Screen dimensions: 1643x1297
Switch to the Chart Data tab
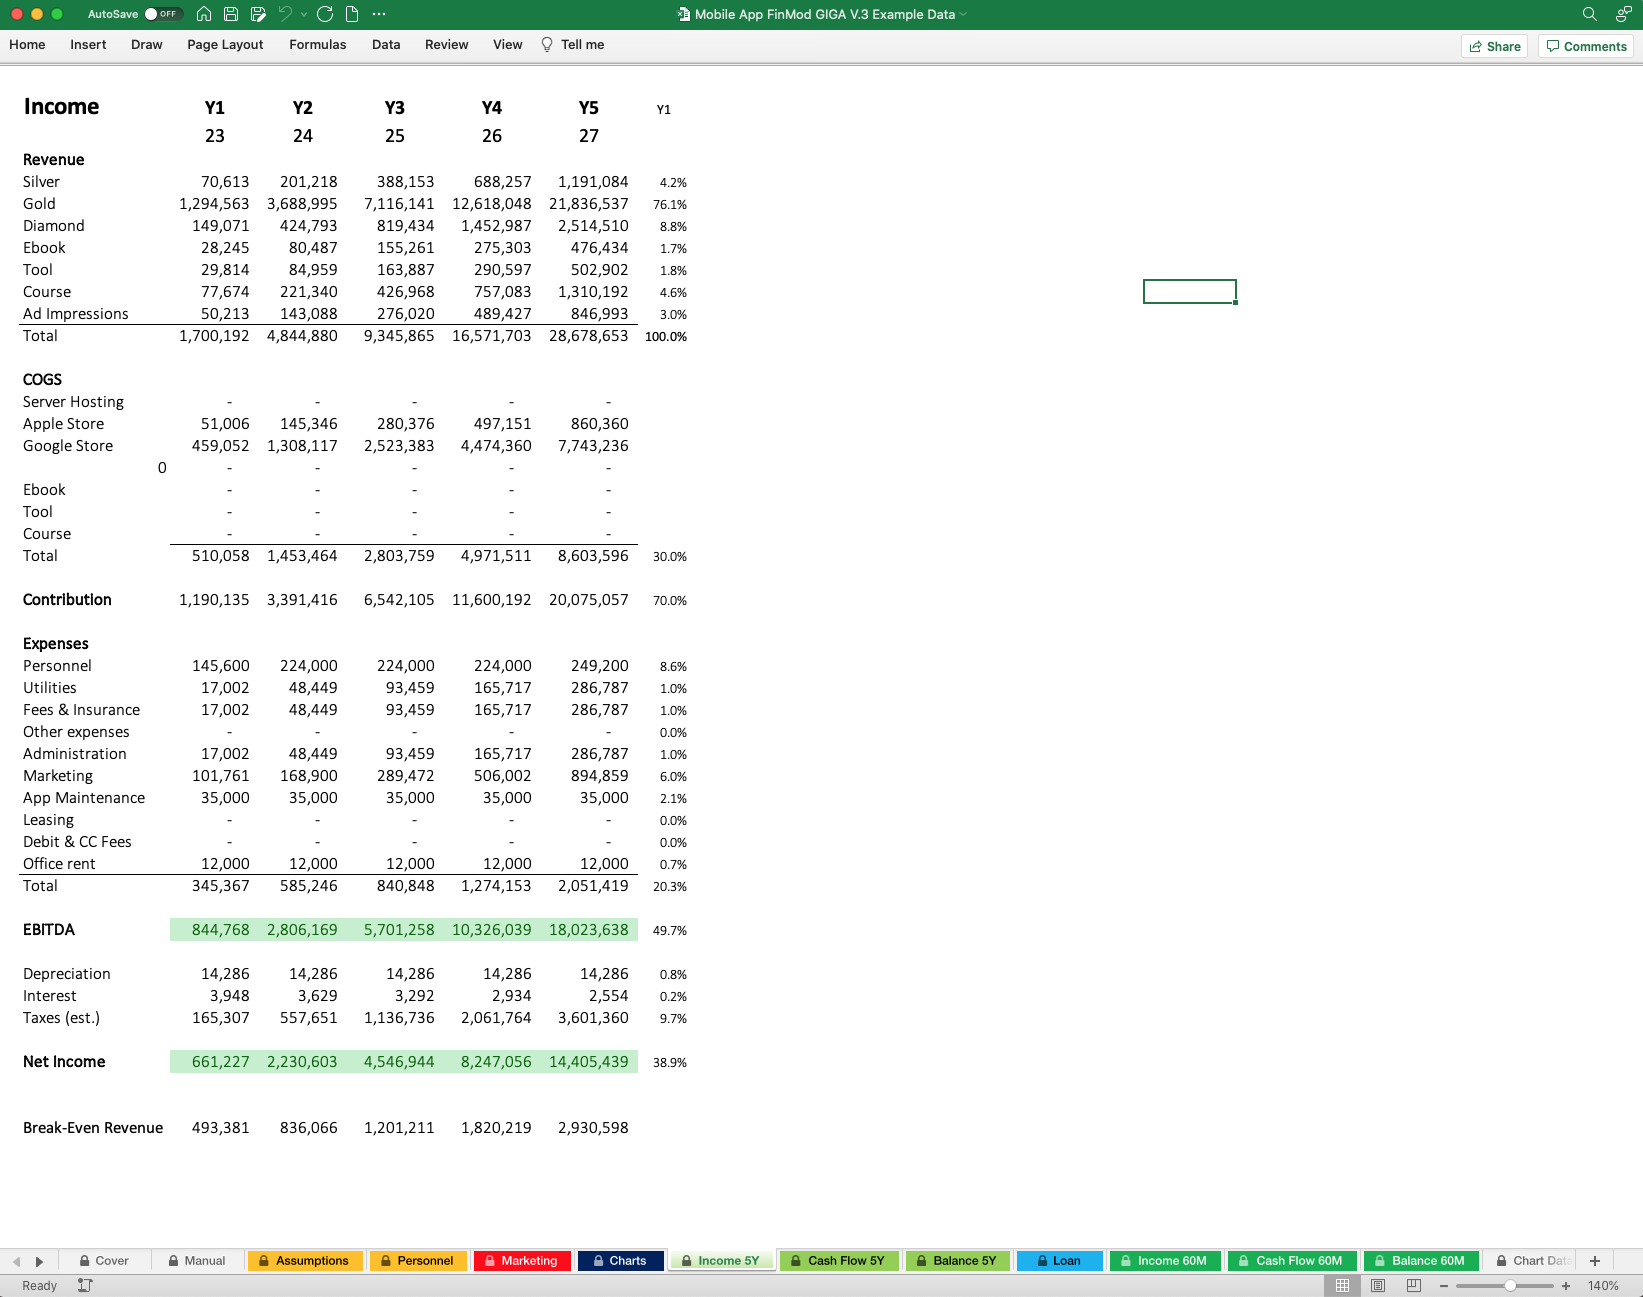[1531, 1261]
